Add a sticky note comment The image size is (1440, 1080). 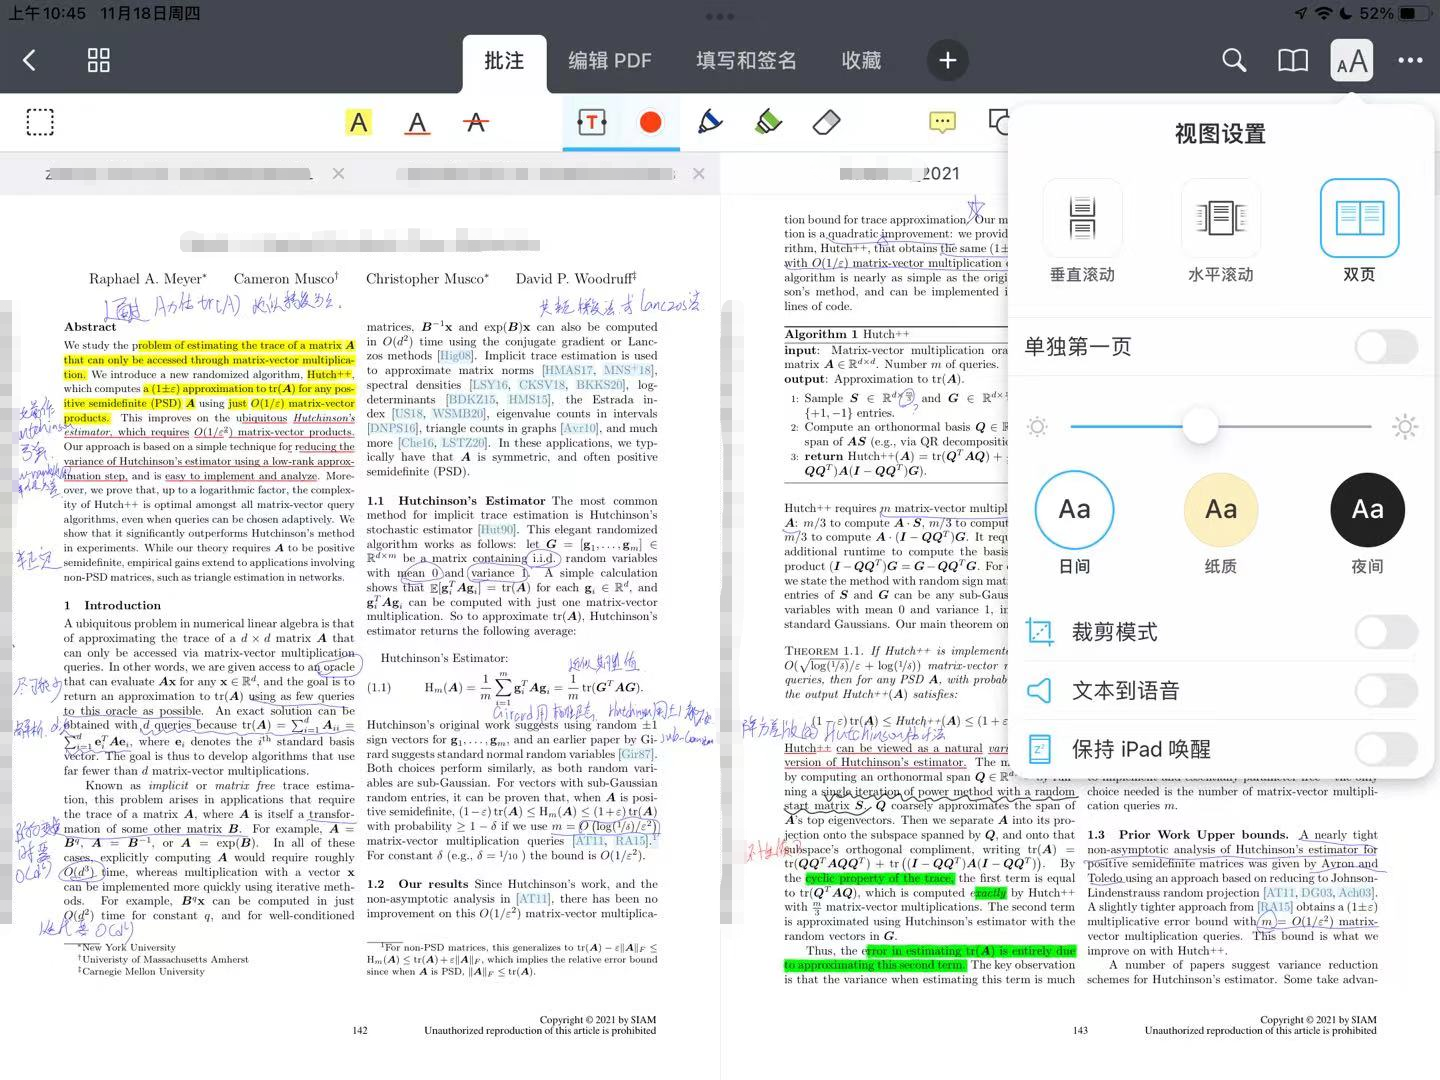point(941,122)
